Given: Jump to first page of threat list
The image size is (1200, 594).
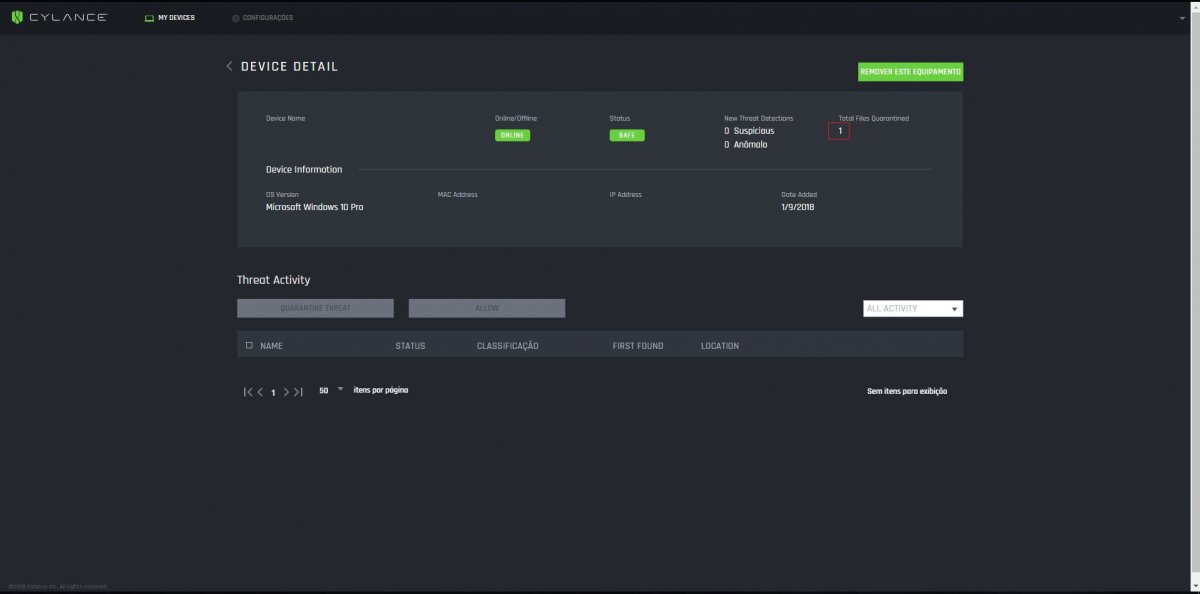Looking at the screenshot, I should tap(247, 392).
